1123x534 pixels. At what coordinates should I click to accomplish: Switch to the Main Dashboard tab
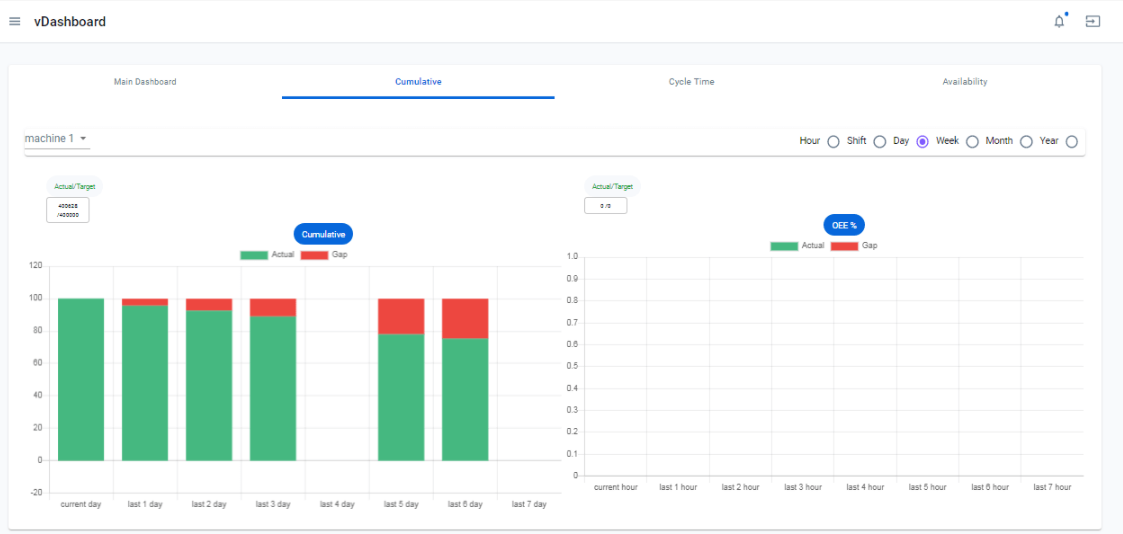(x=145, y=82)
